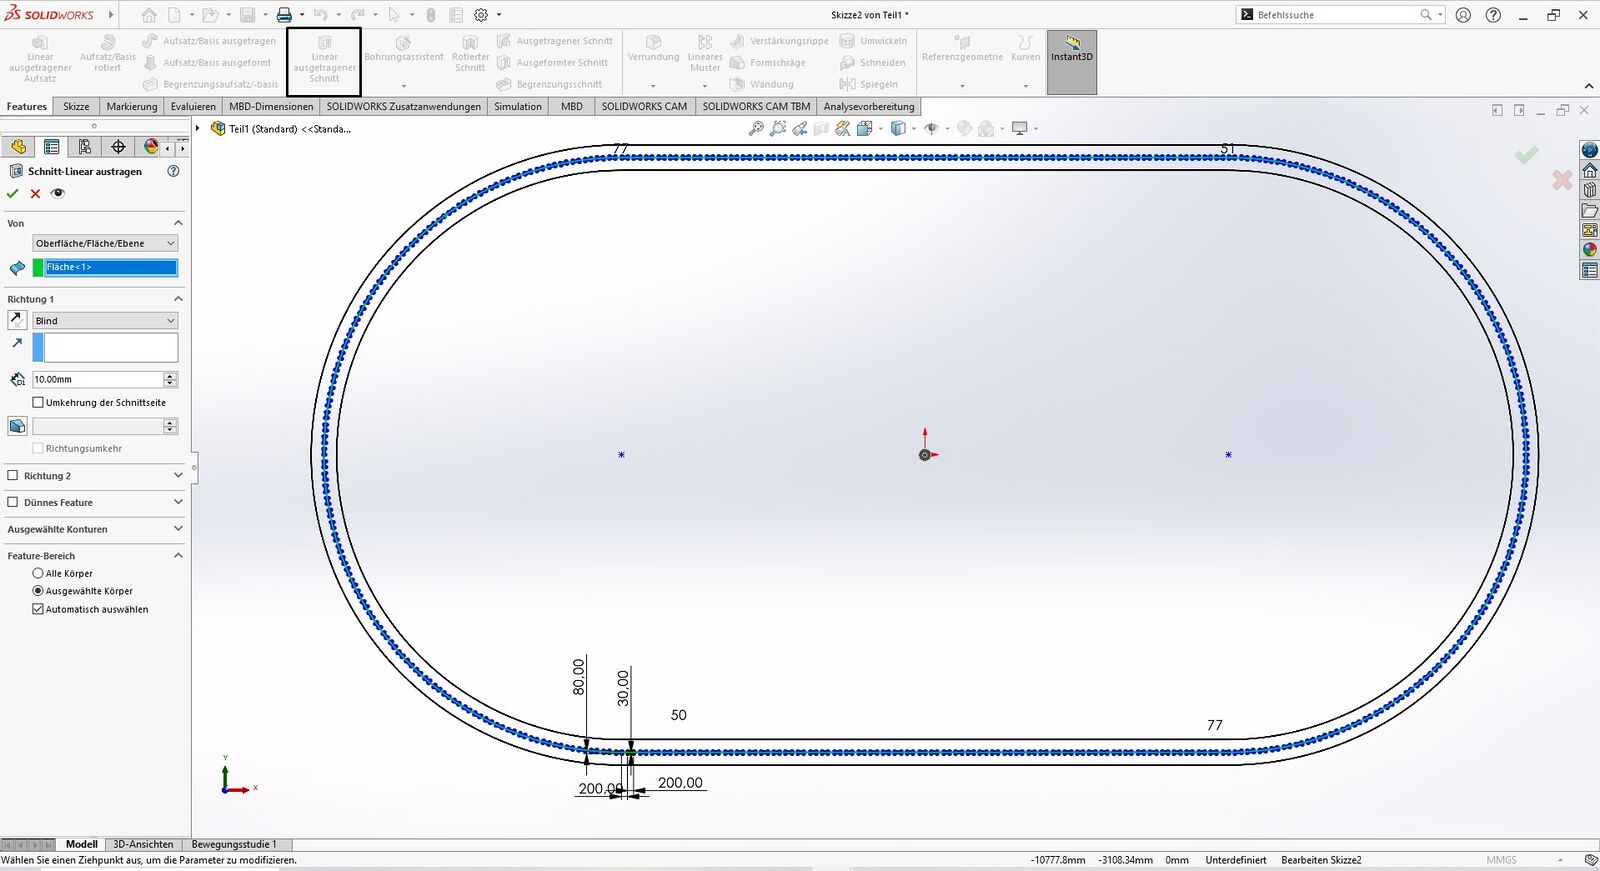Open the Evaluieren tab
This screenshot has width=1600, height=871.
193,107
